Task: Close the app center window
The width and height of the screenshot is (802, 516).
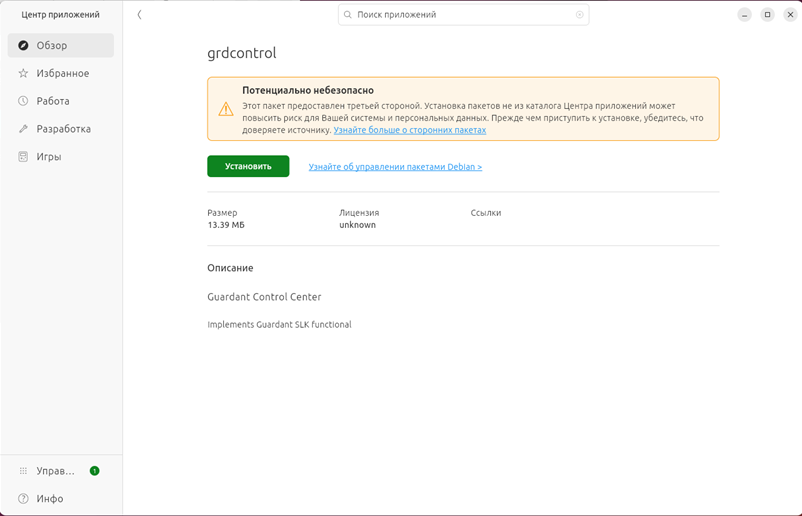Action: (x=790, y=15)
